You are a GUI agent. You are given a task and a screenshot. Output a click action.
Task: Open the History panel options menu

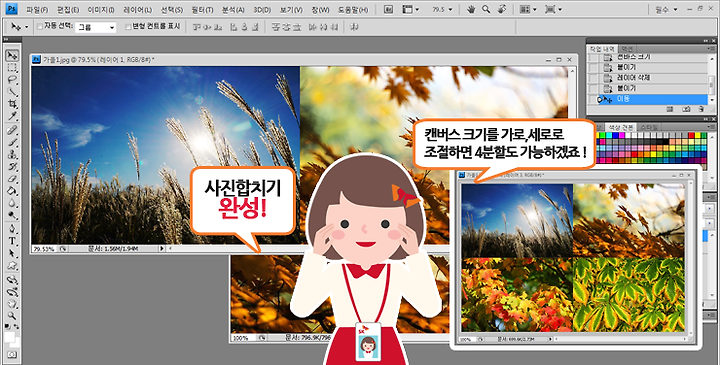(x=712, y=48)
